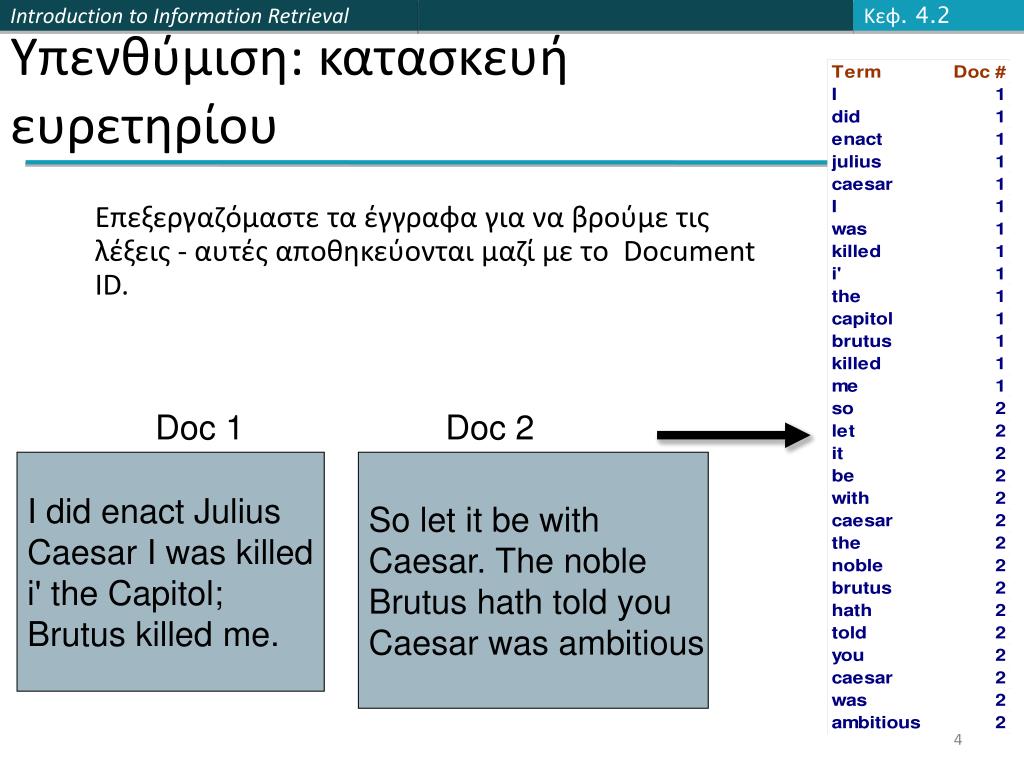This screenshot has width=1024, height=768.
Task: Click the 'Term' column header
Action: click(x=856, y=72)
